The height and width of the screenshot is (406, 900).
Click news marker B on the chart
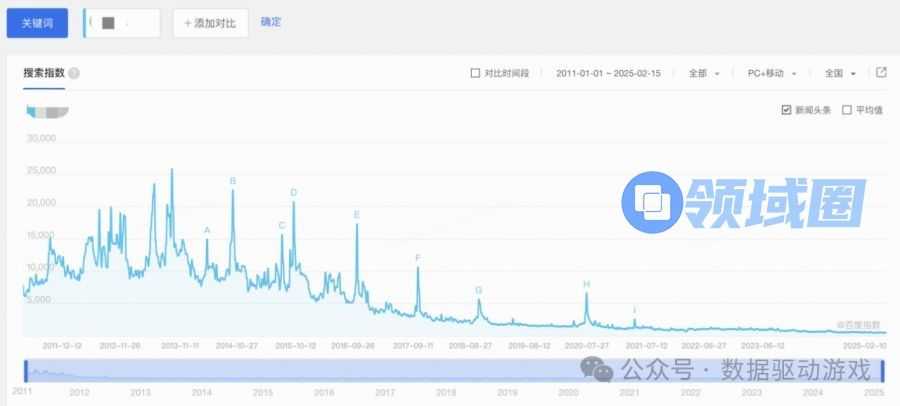point(233,181)
